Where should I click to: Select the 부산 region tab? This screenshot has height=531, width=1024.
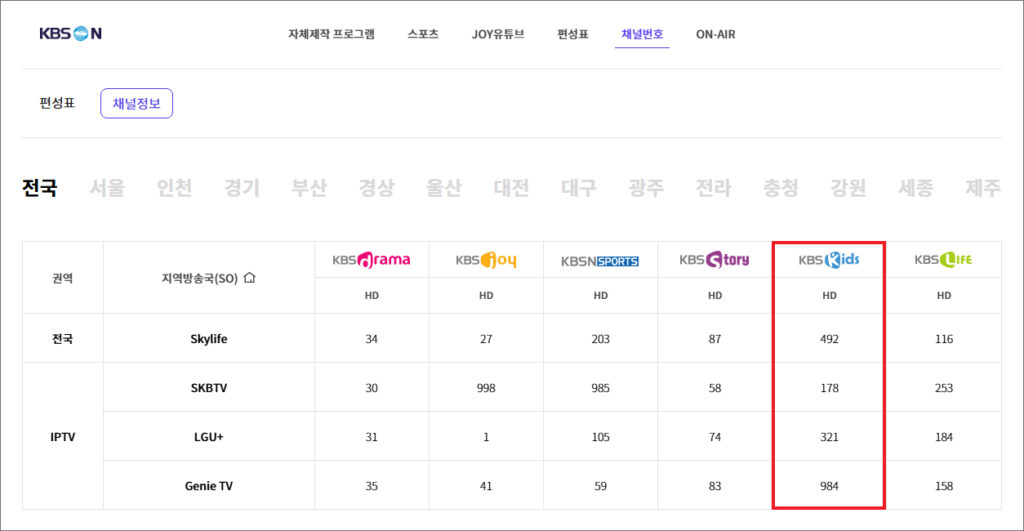[309, 188]
